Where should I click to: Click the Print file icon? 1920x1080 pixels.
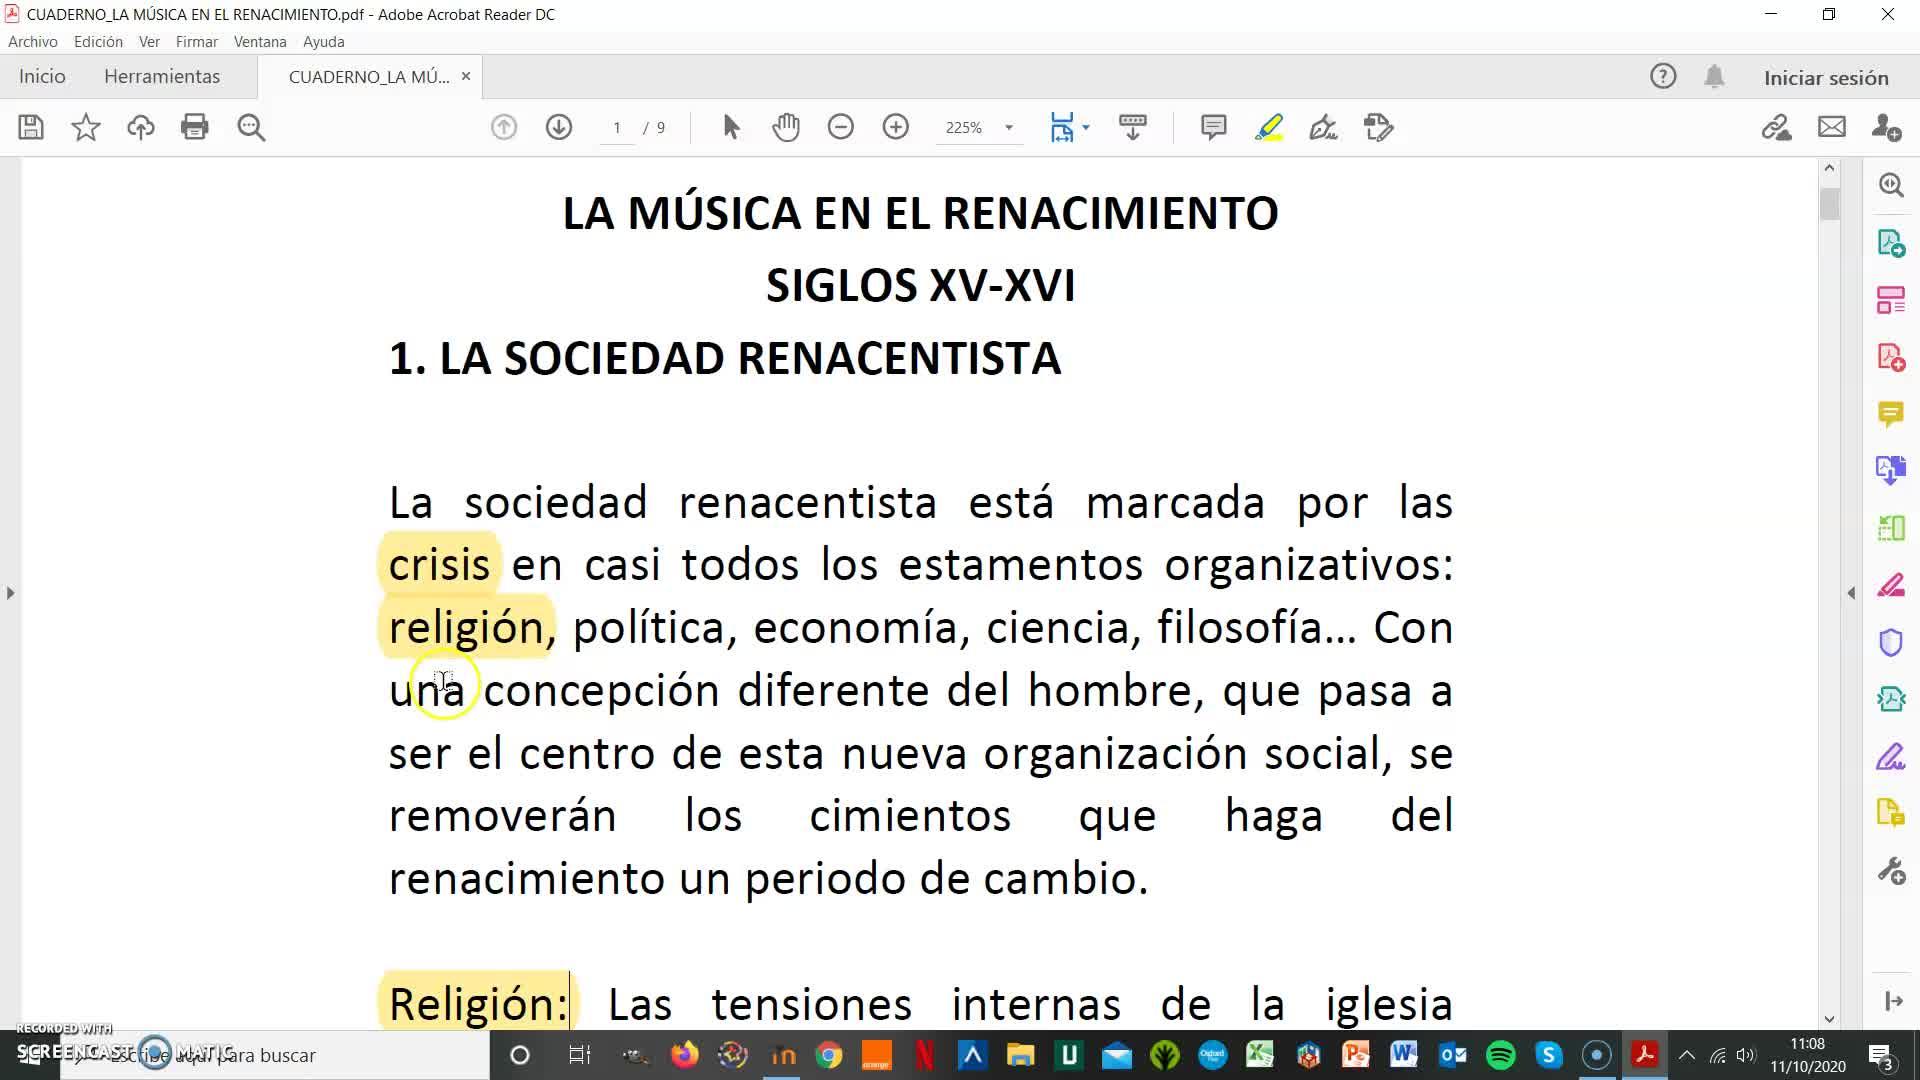pos(194,127)
